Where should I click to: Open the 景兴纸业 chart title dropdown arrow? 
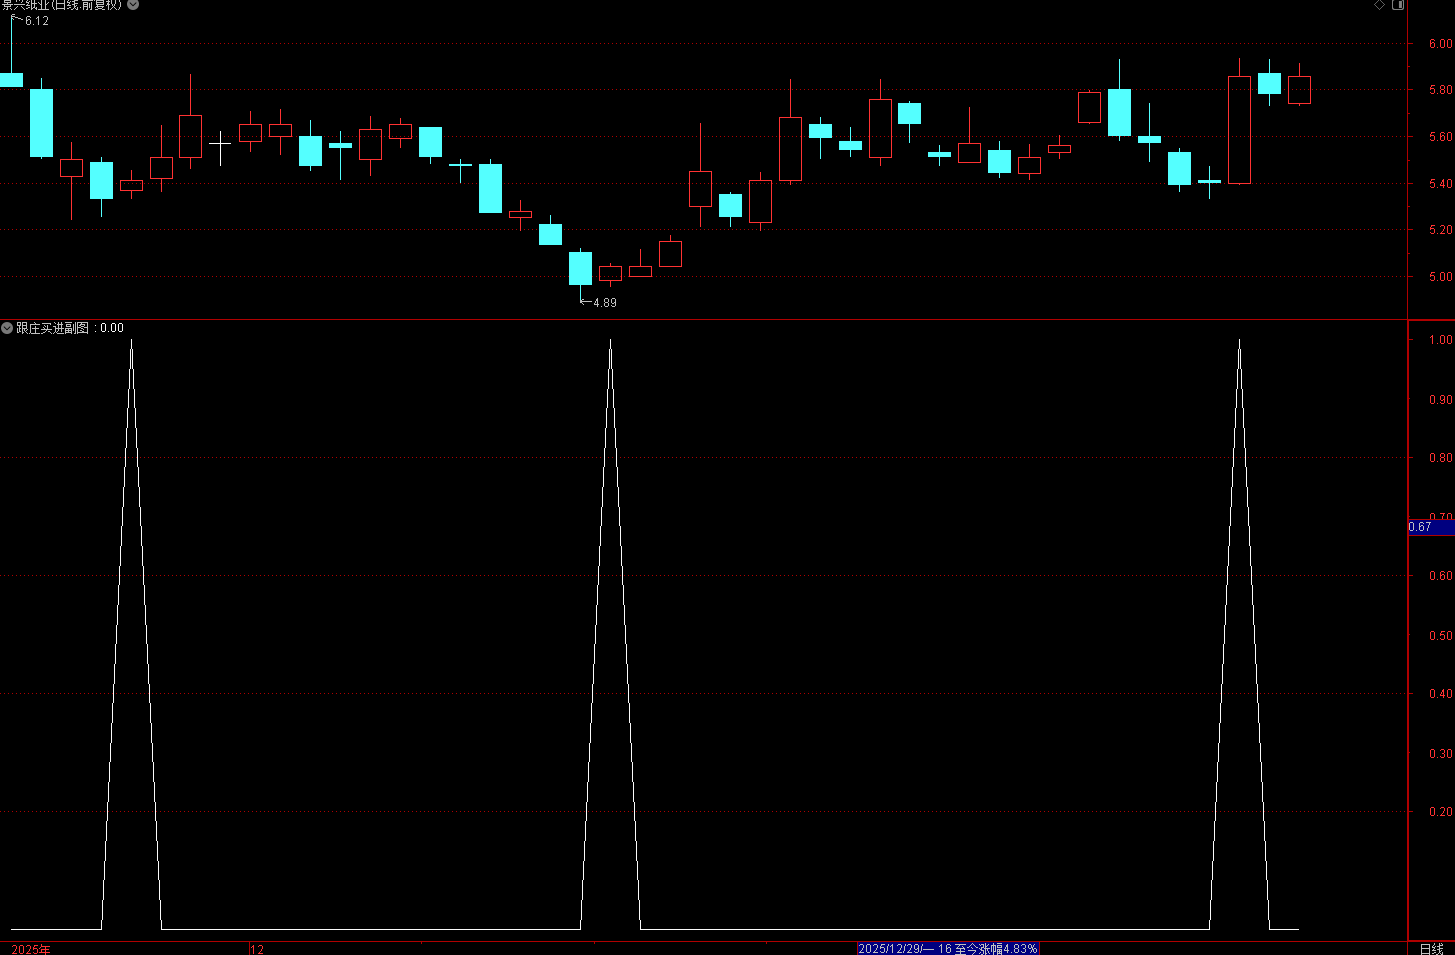tap(133, 5)
